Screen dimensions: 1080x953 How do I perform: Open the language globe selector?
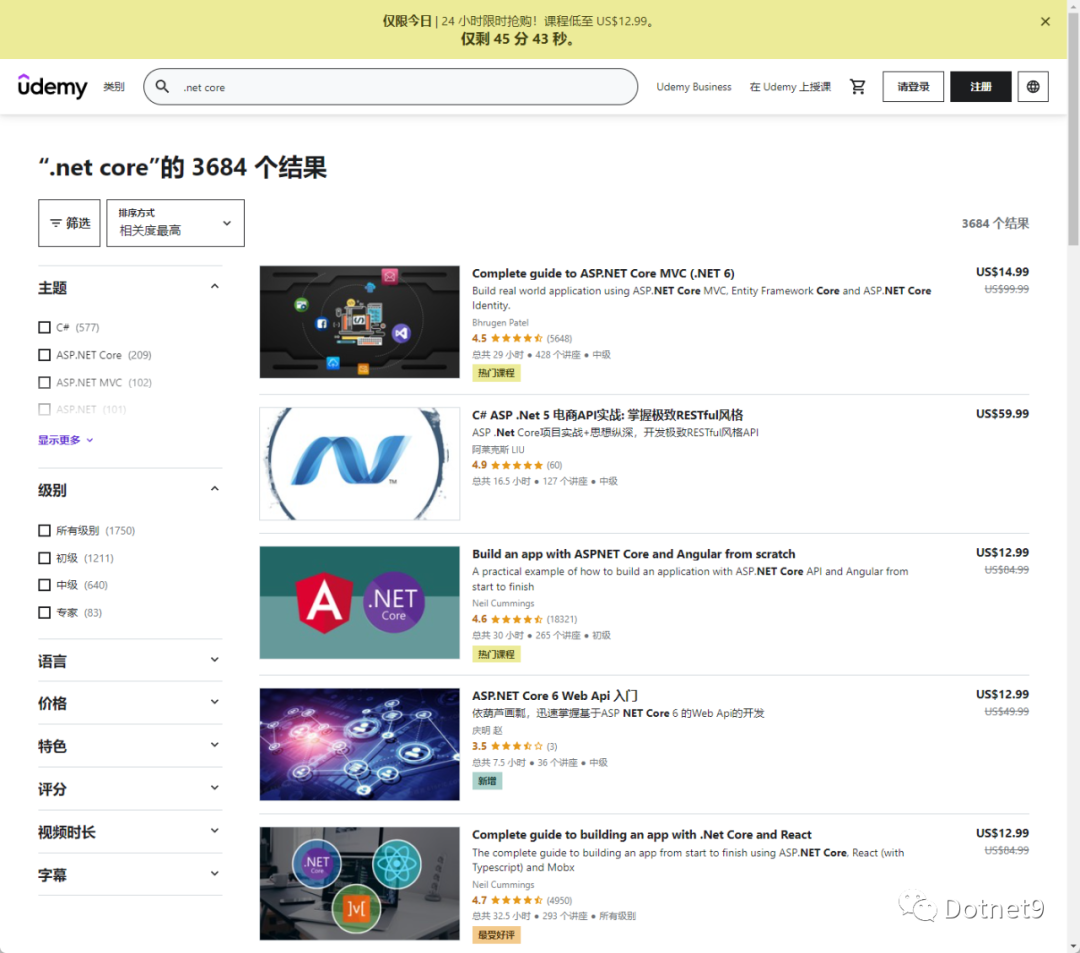point(1032,87)
